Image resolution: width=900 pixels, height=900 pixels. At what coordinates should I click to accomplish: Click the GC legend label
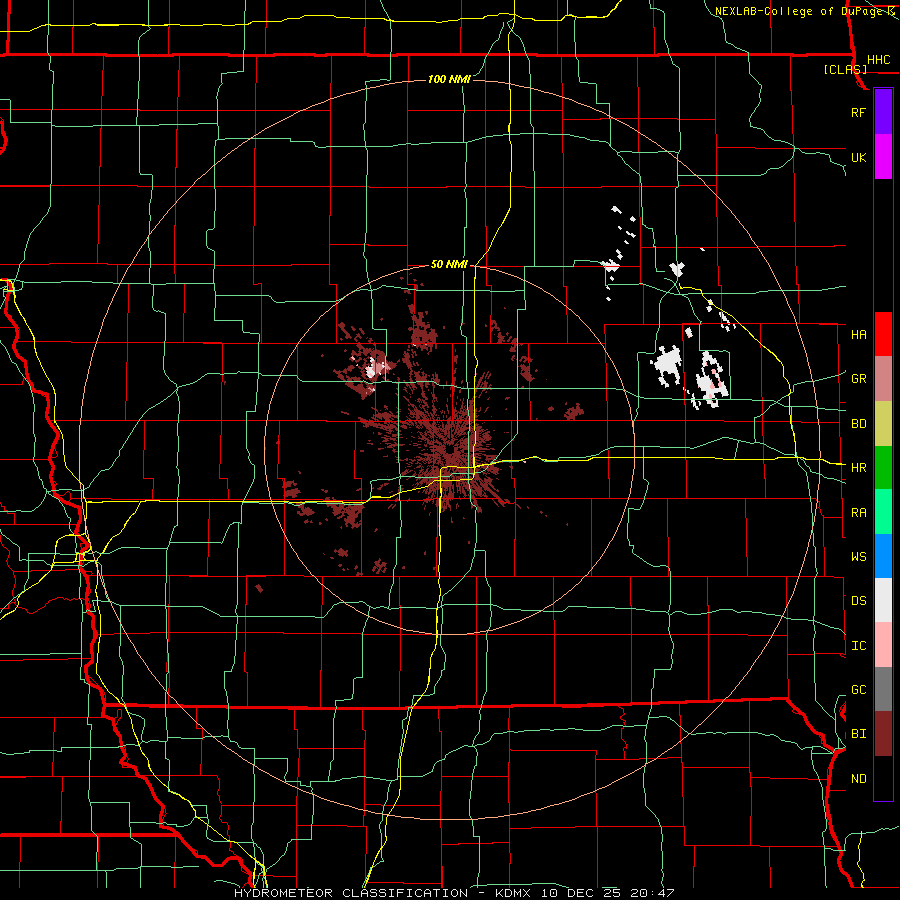(858, 690)
